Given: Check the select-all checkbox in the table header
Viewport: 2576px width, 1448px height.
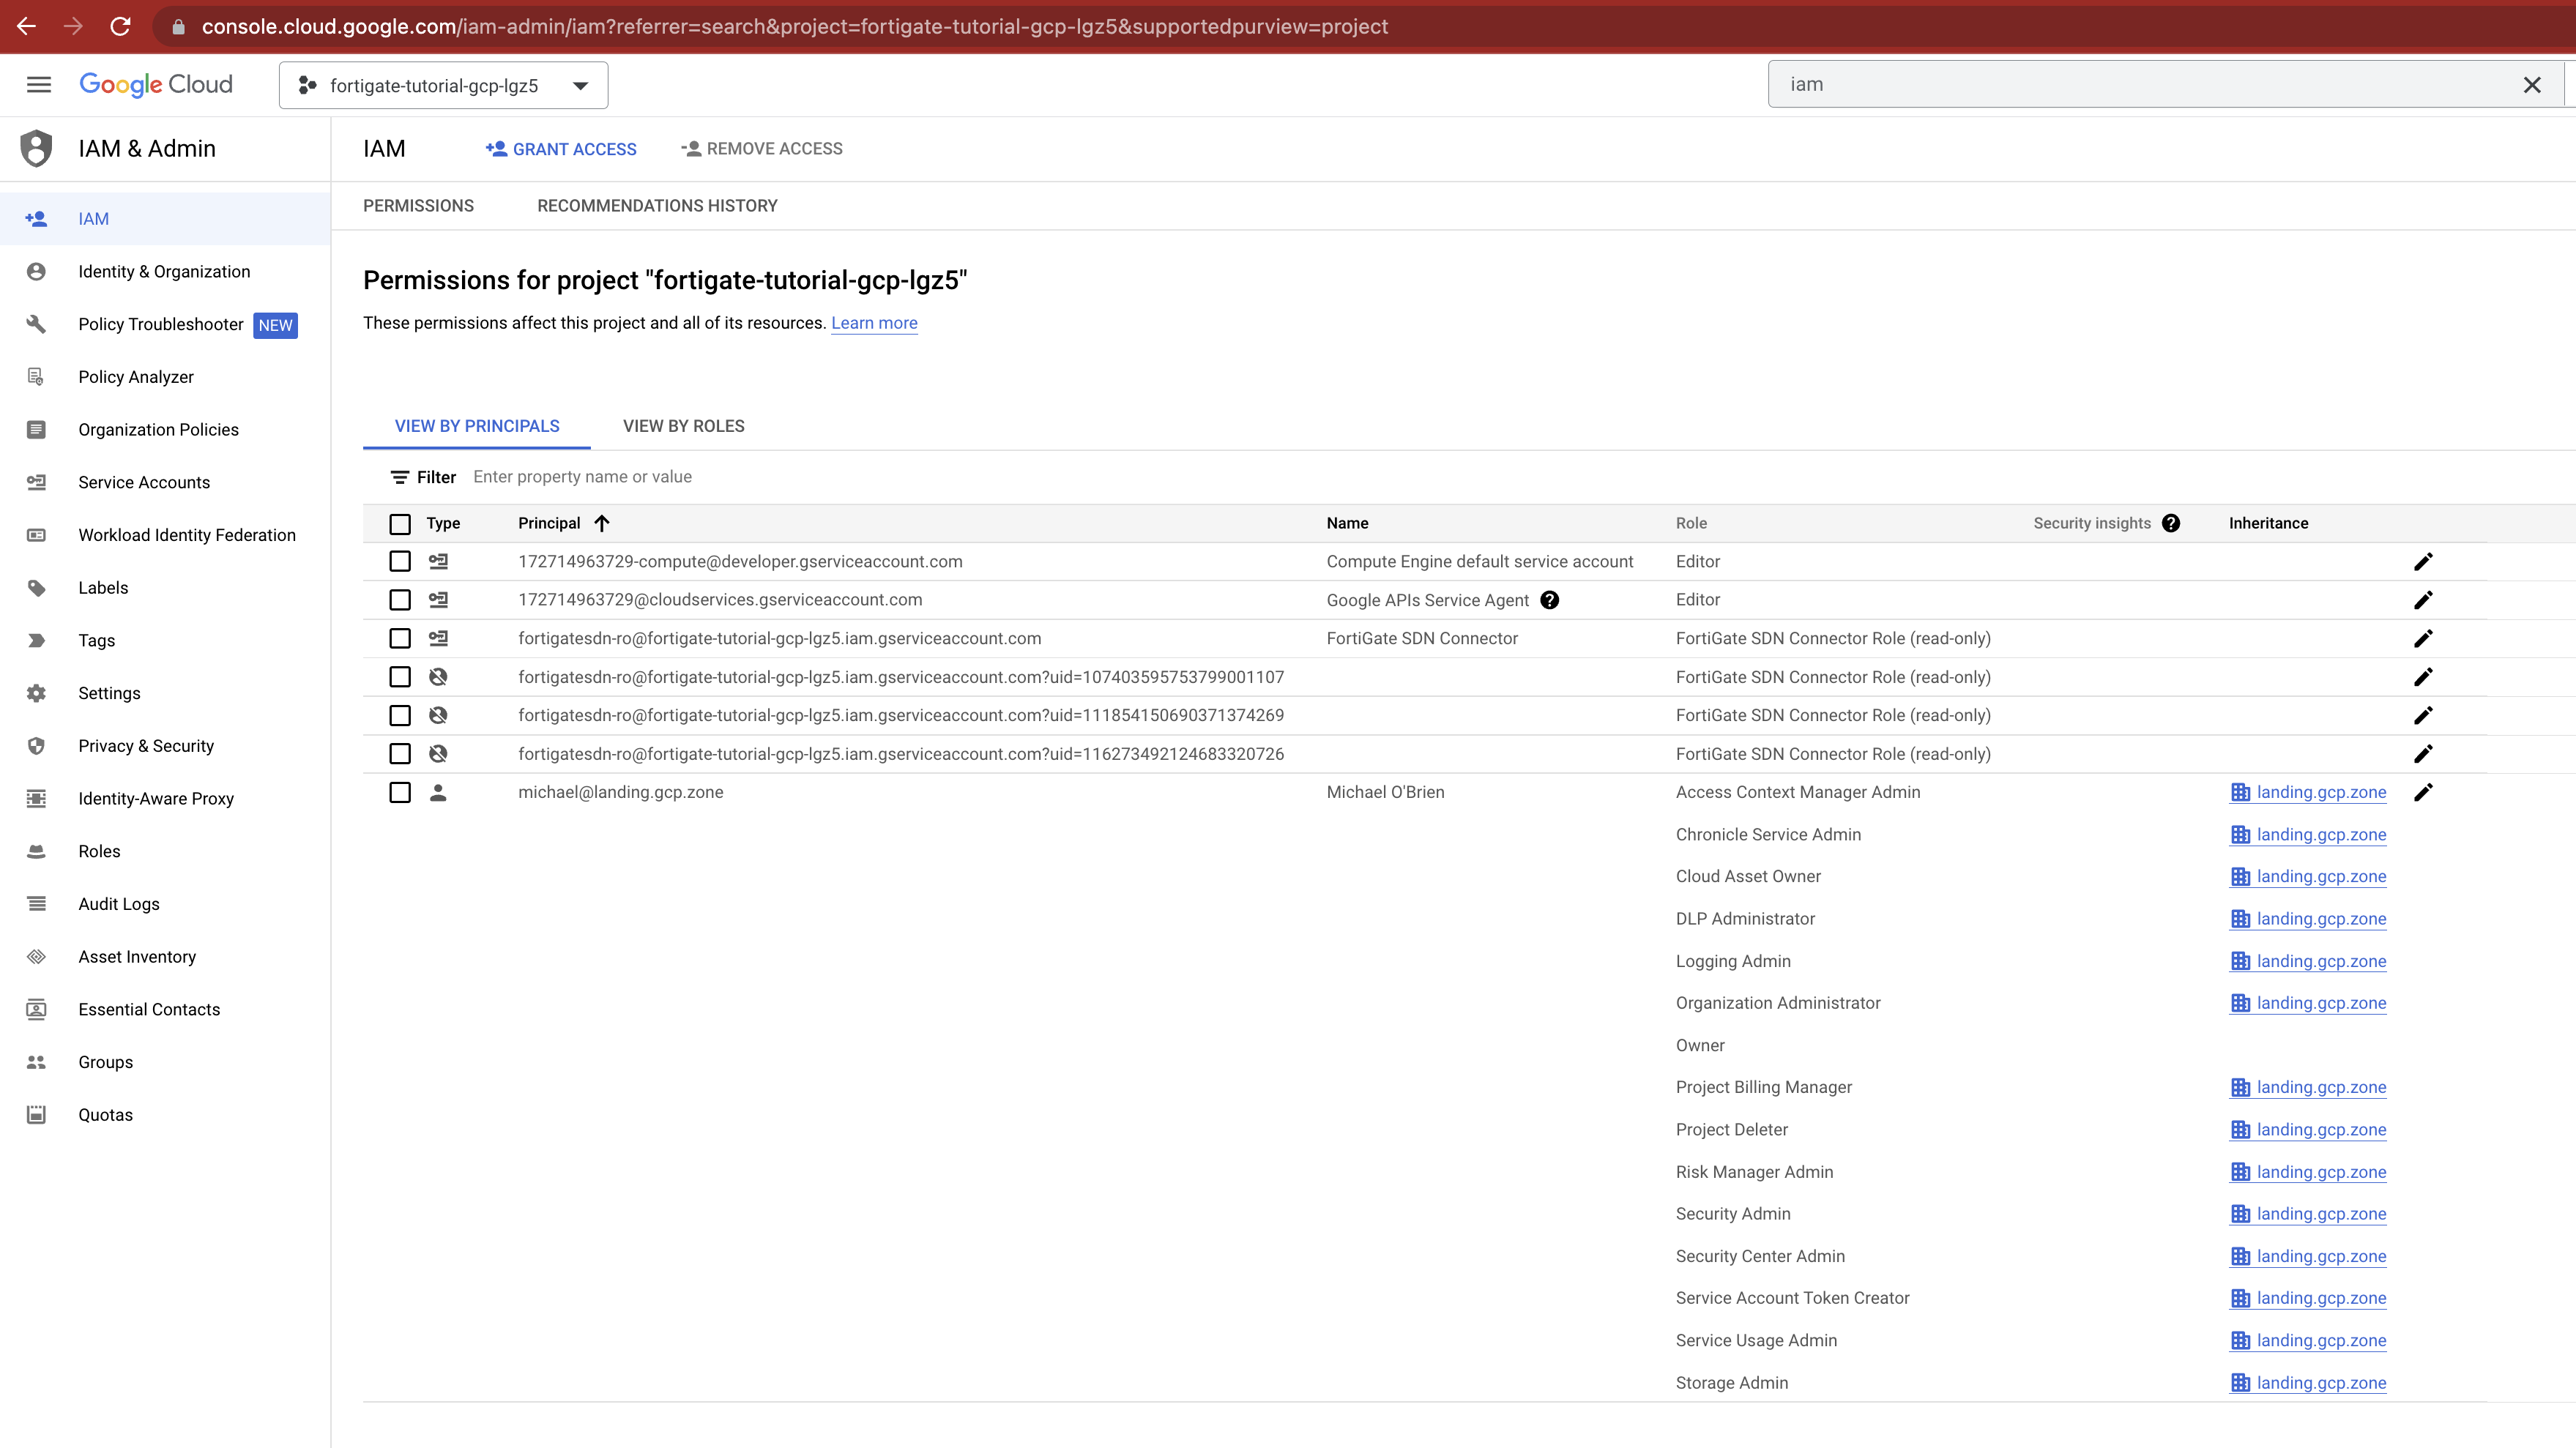Looking at the screenshot, I should (x=400, y=523).
